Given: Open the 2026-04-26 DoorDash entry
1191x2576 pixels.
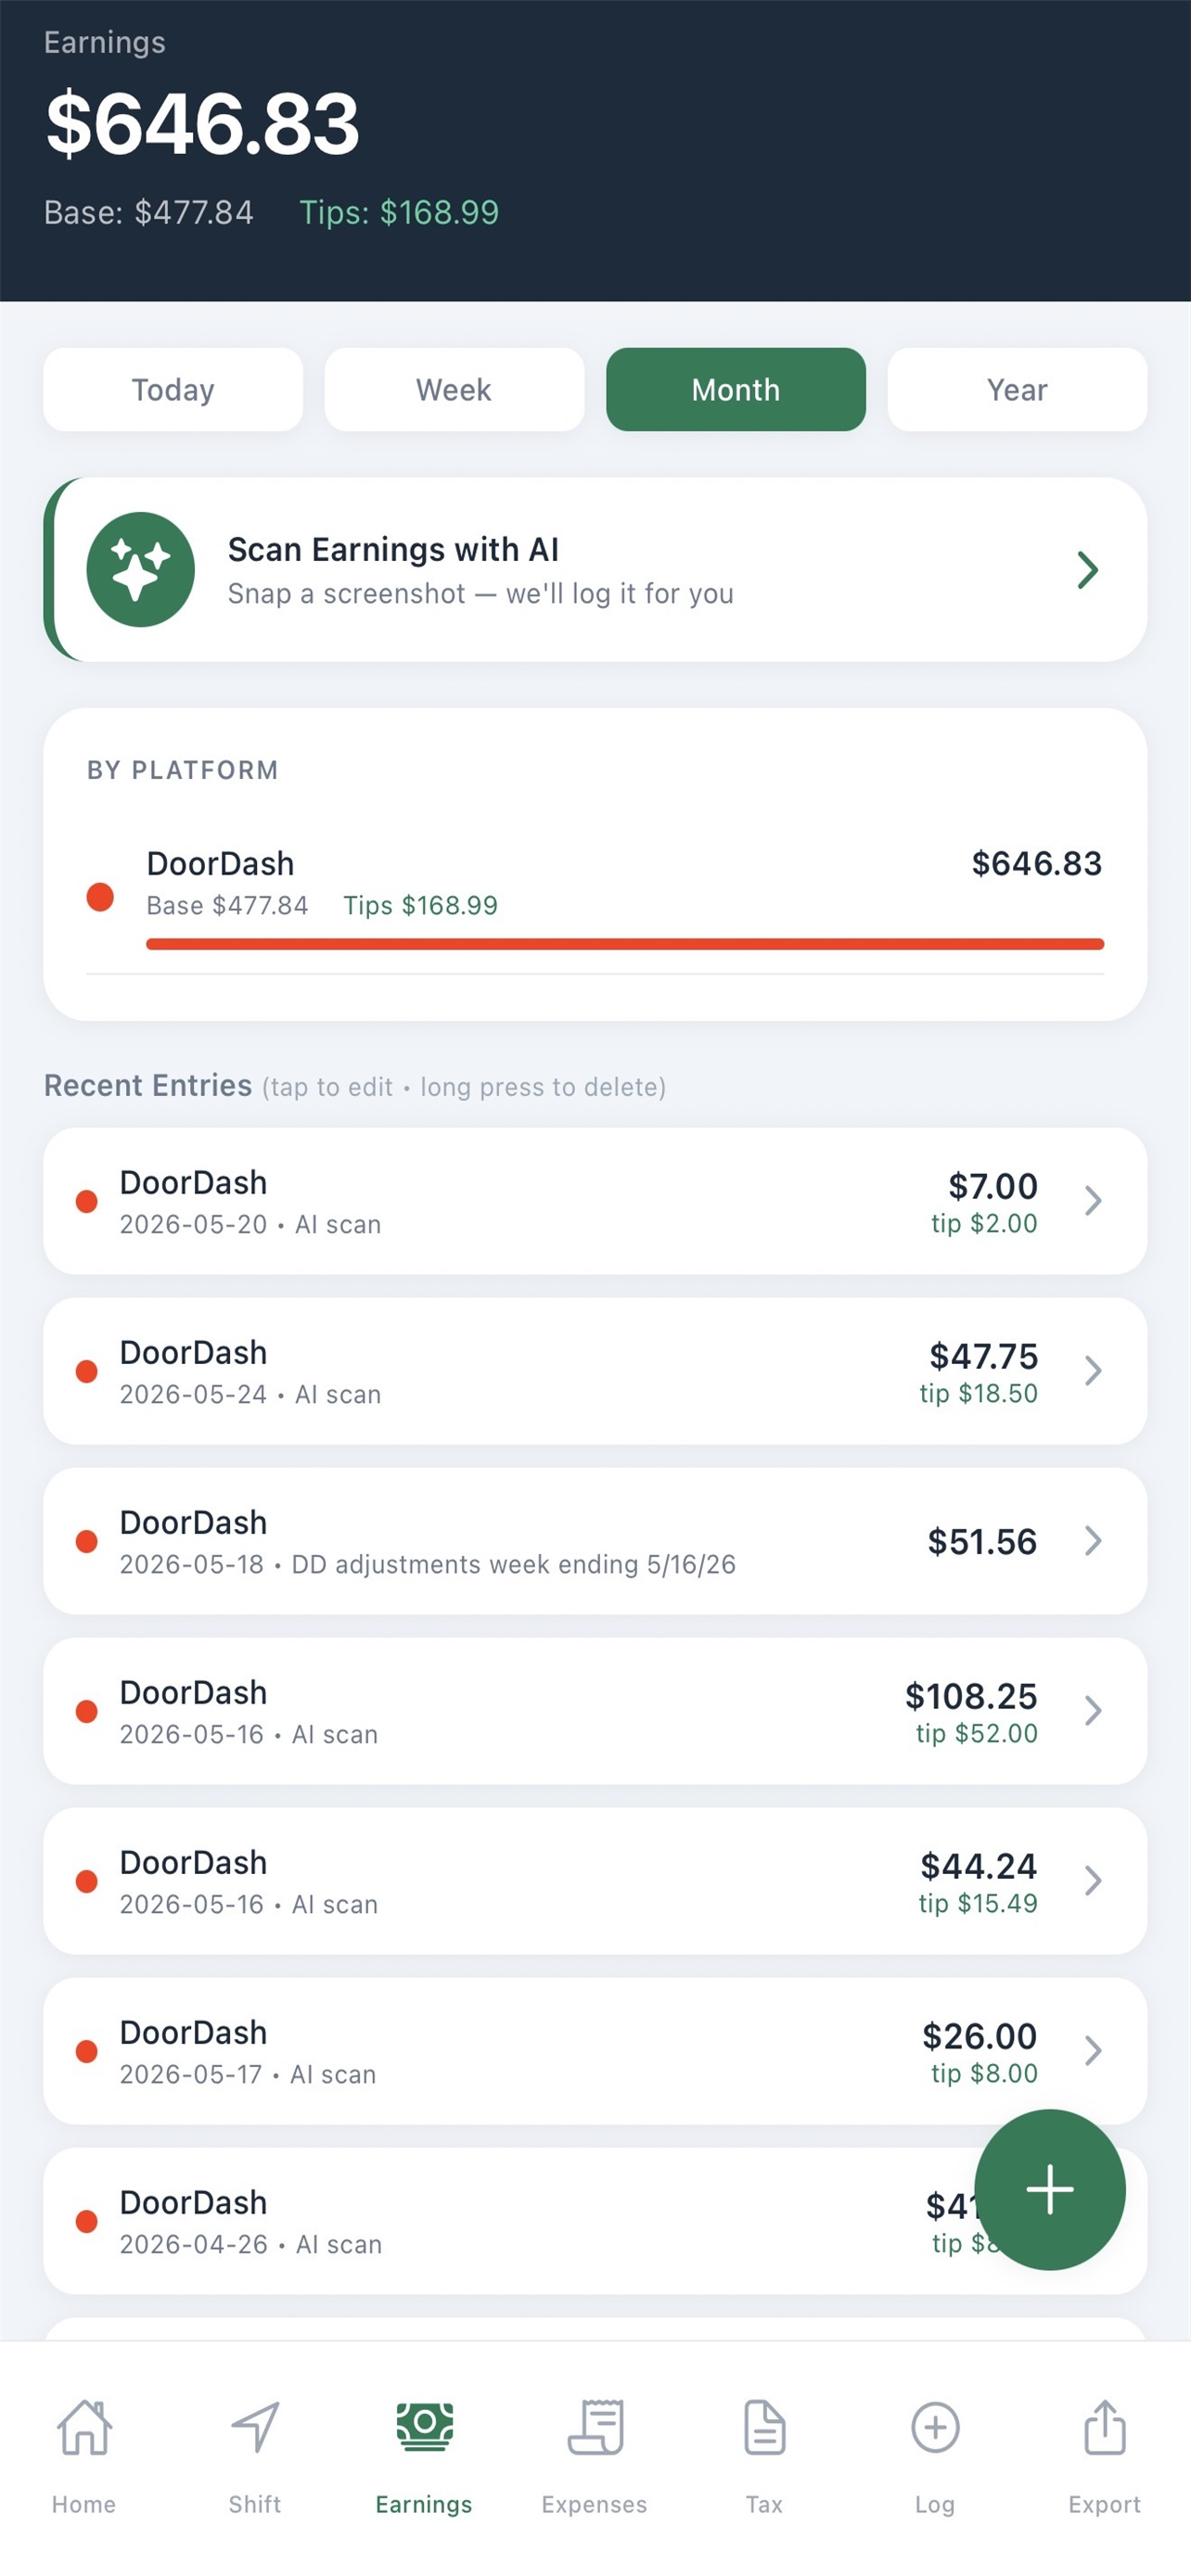Looking at the screenshot, I should 595,2220.
